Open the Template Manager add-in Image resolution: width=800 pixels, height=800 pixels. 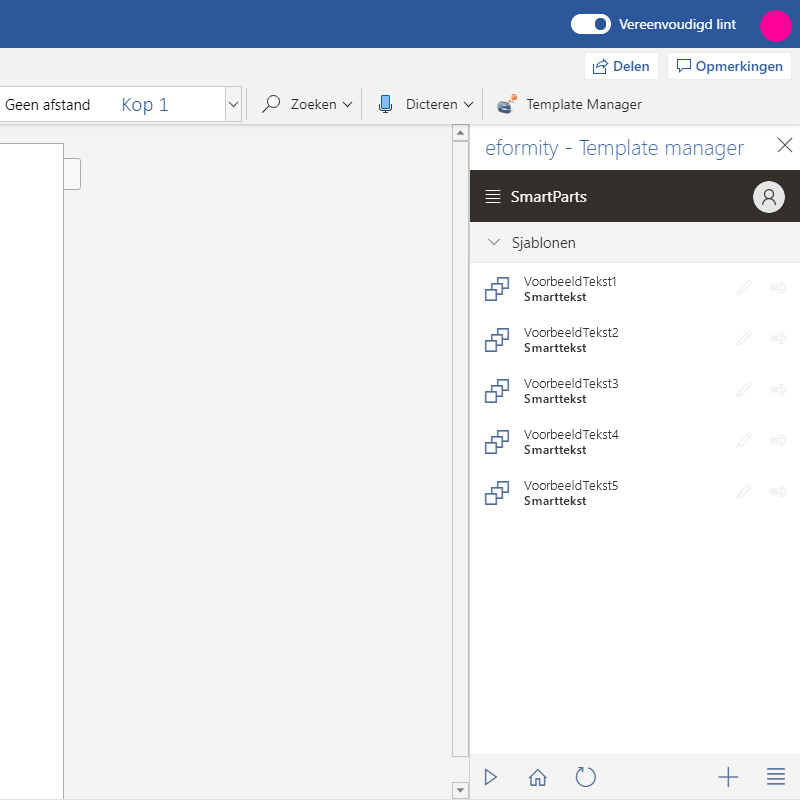(x=569, y=104)
